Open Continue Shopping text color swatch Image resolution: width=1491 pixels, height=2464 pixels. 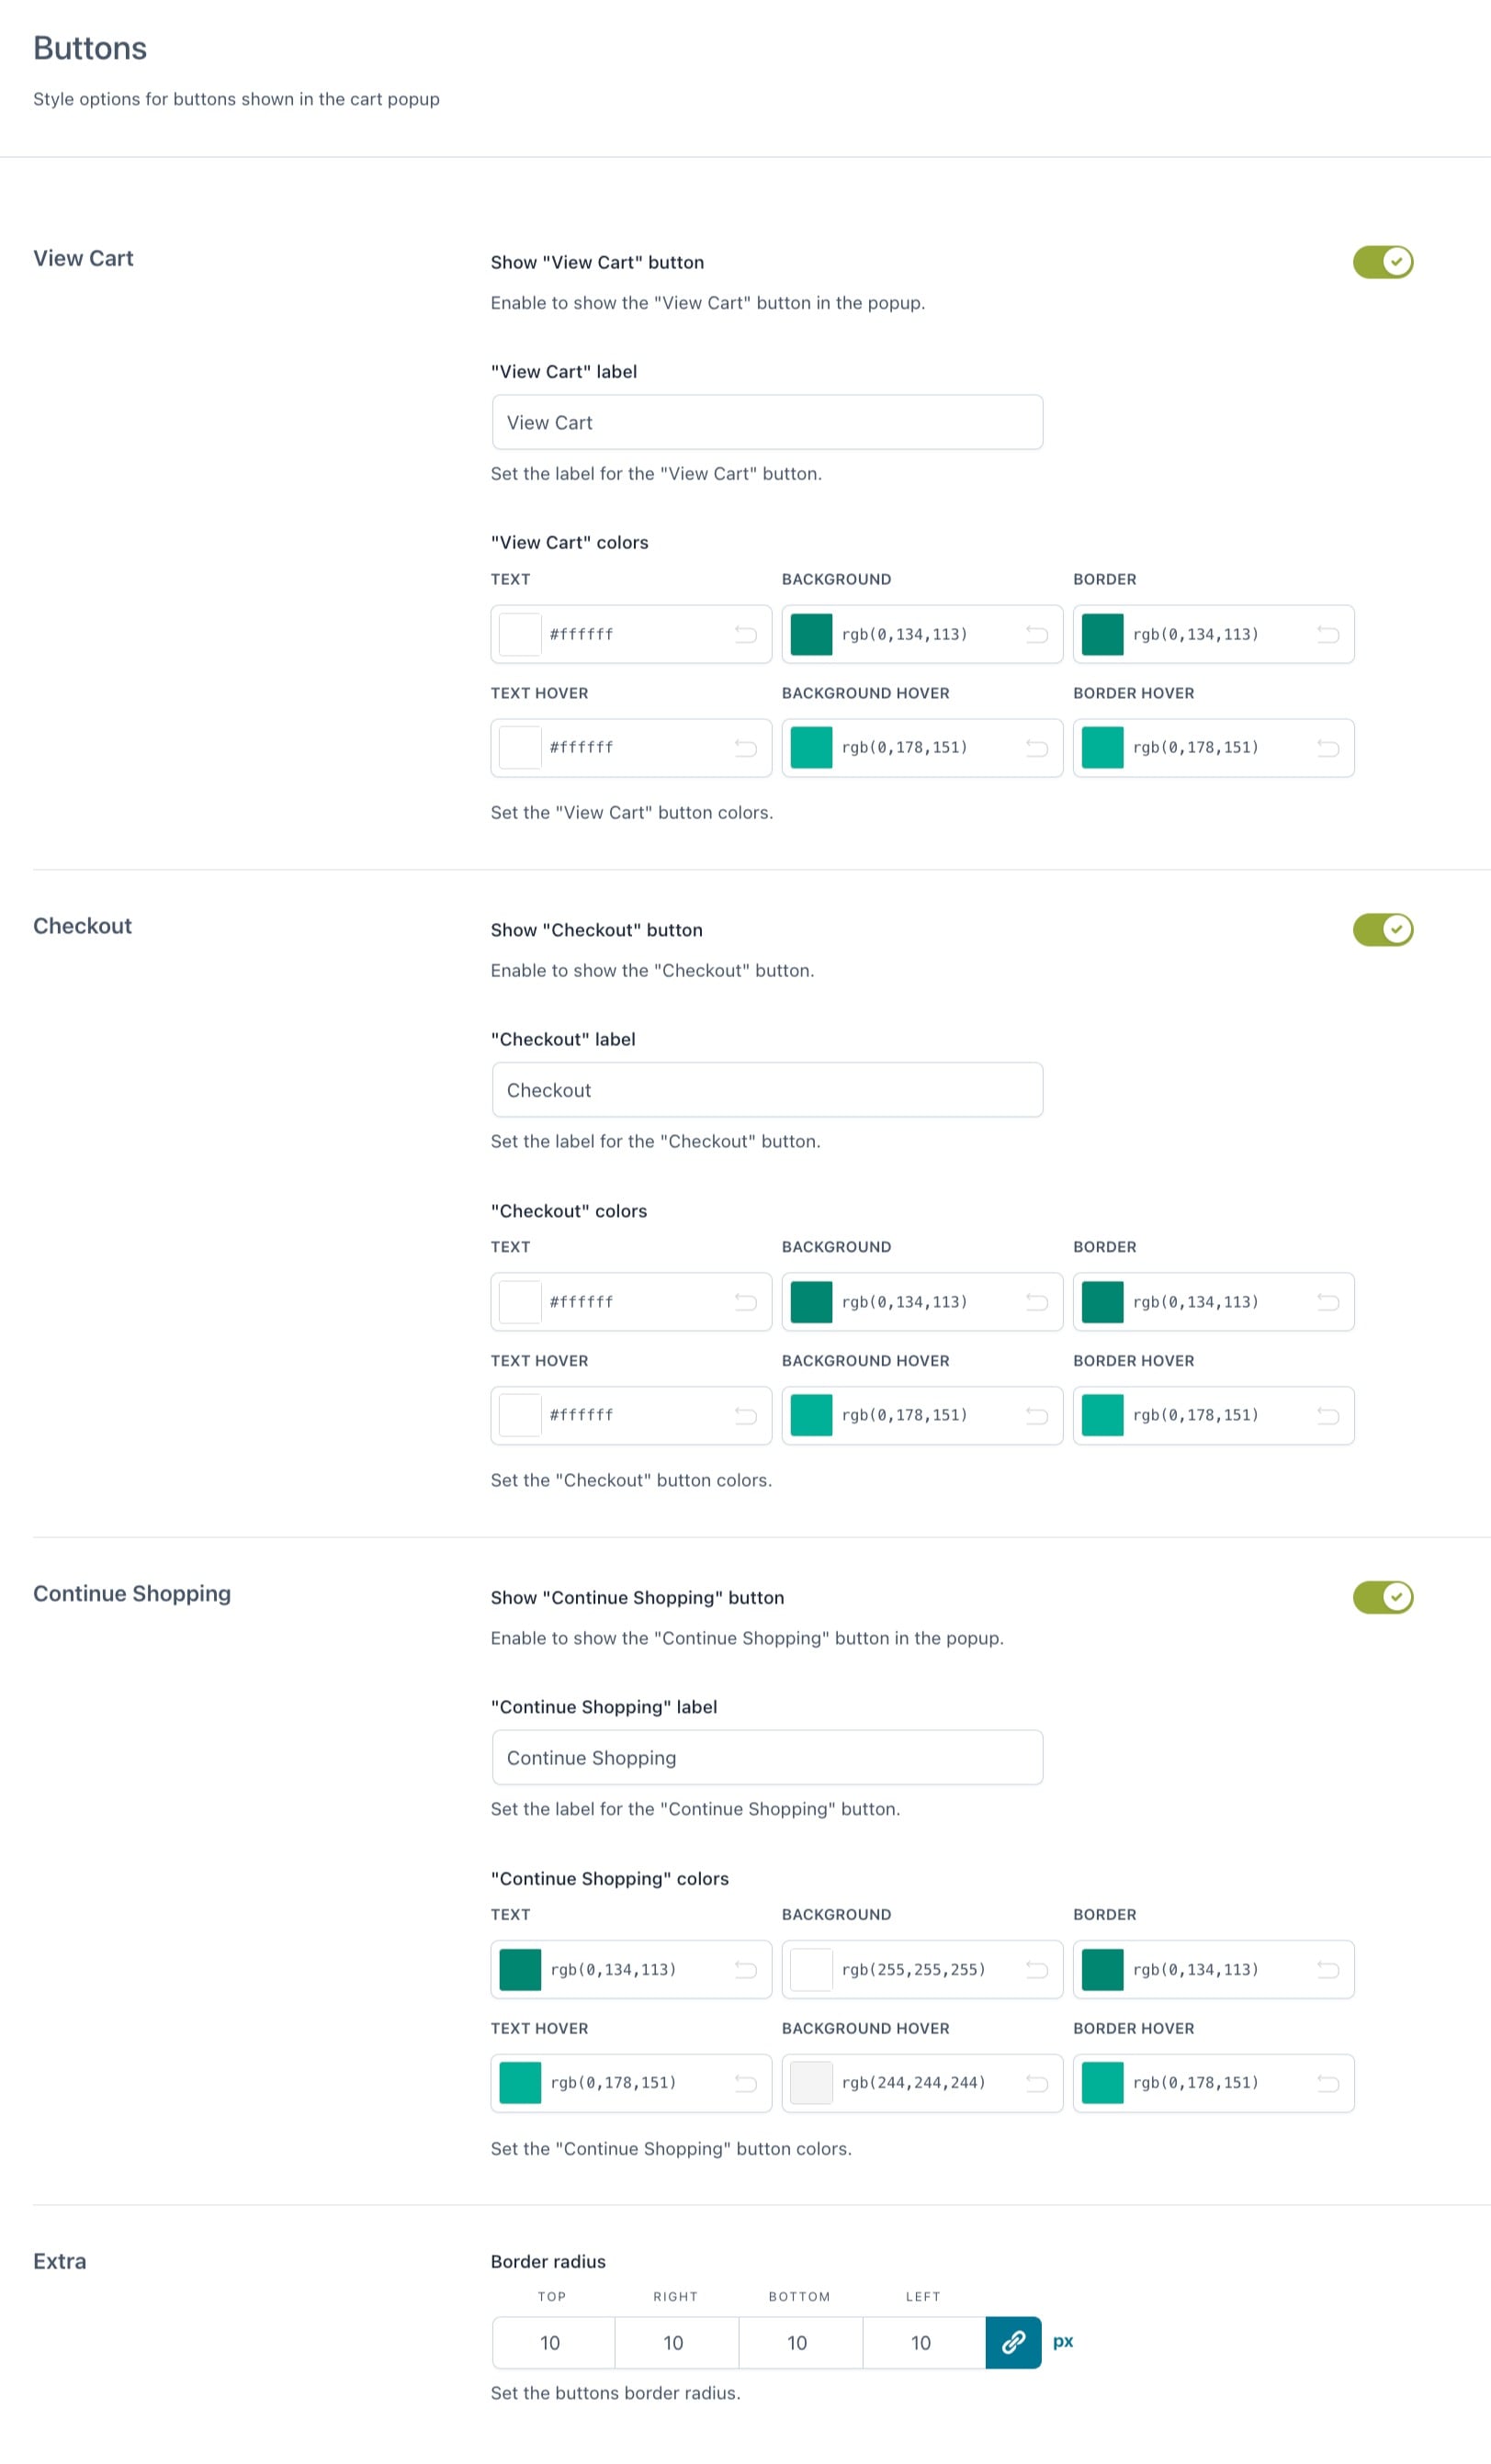[x=520, y=1969]
